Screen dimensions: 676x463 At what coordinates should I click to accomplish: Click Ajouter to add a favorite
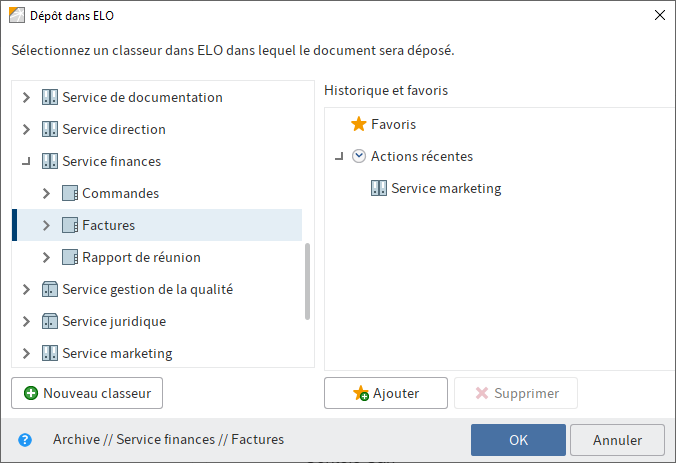pyautogui.click(x=386, y=393)
